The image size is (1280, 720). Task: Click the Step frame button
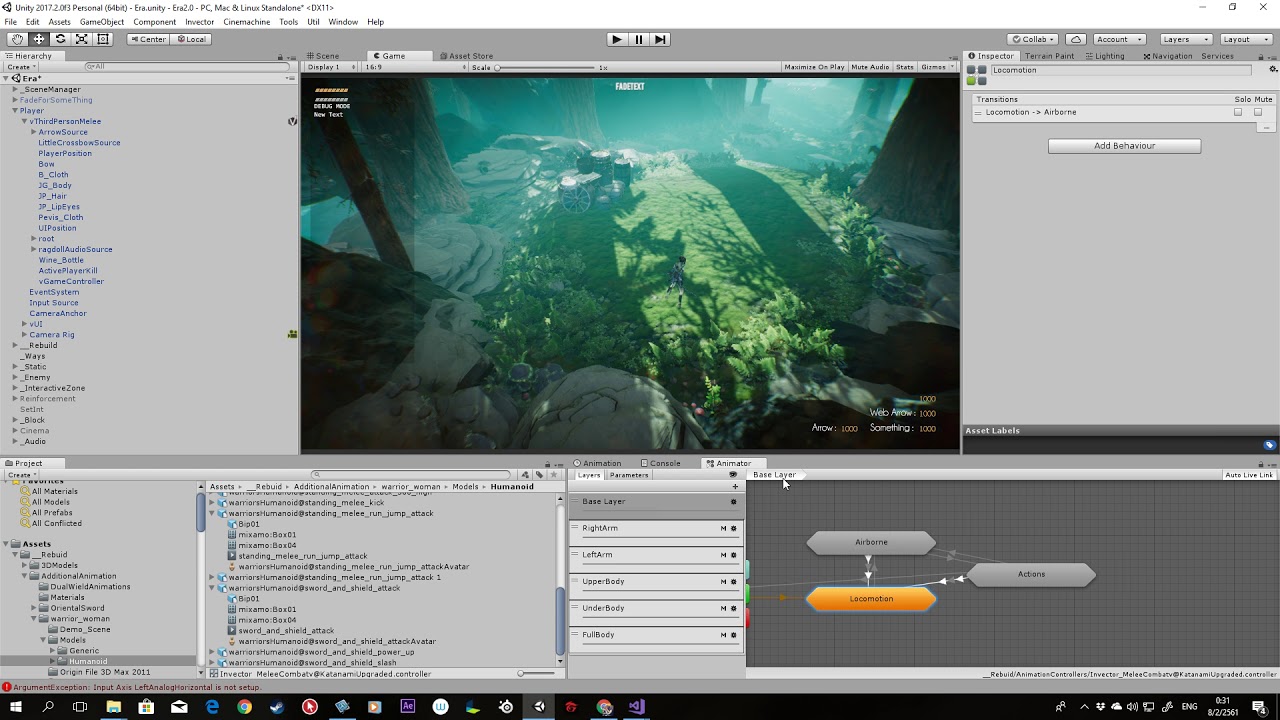660,39
